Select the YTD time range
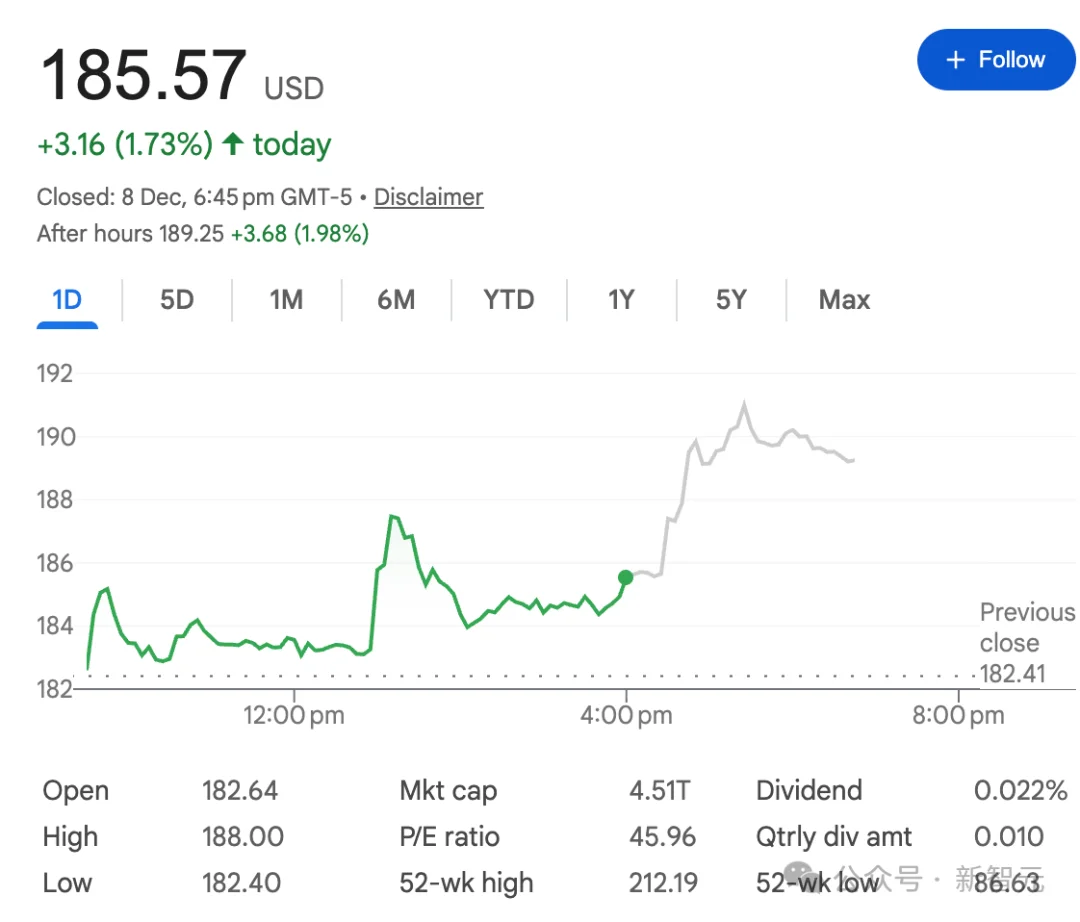 pyautogui.click(x=508, y=299)
